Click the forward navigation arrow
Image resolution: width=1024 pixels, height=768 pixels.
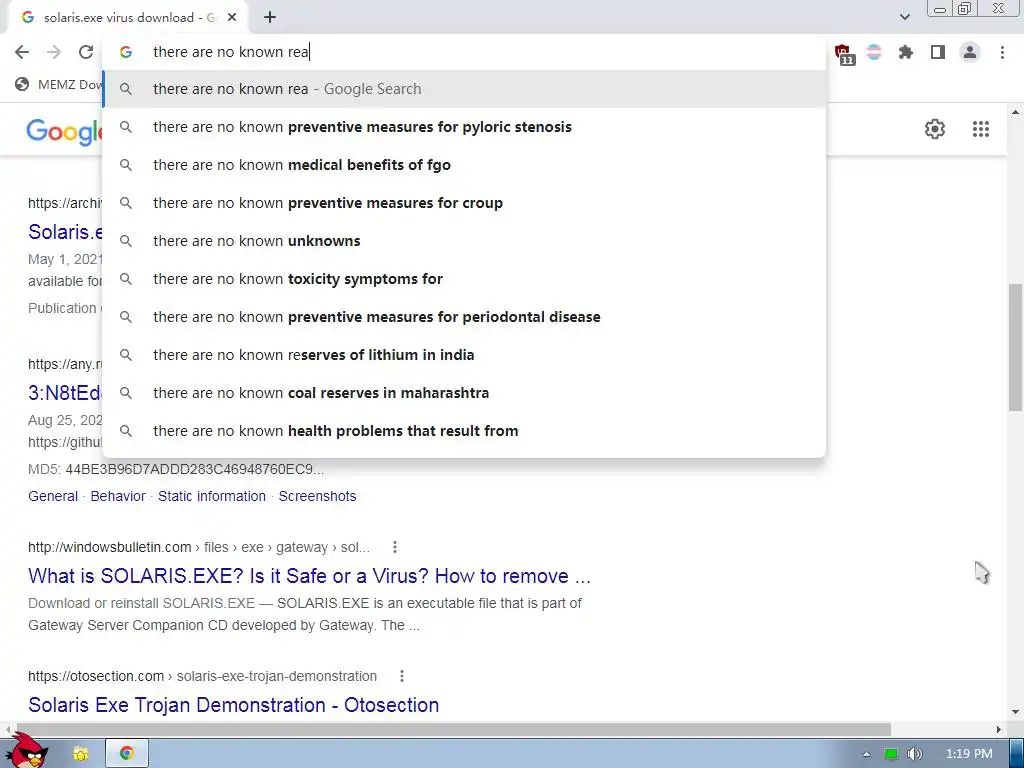point(54,52)
